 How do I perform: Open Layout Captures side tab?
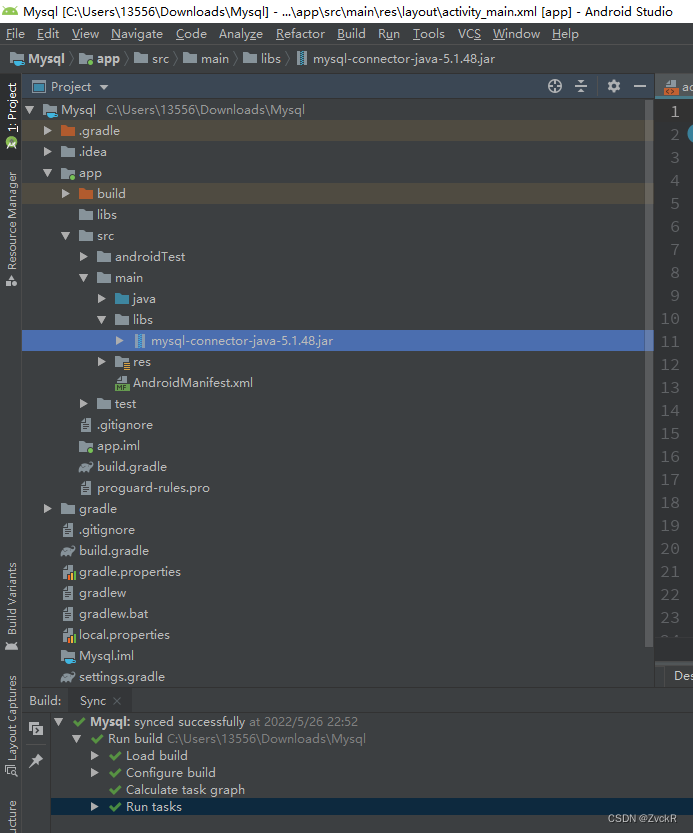11,726
